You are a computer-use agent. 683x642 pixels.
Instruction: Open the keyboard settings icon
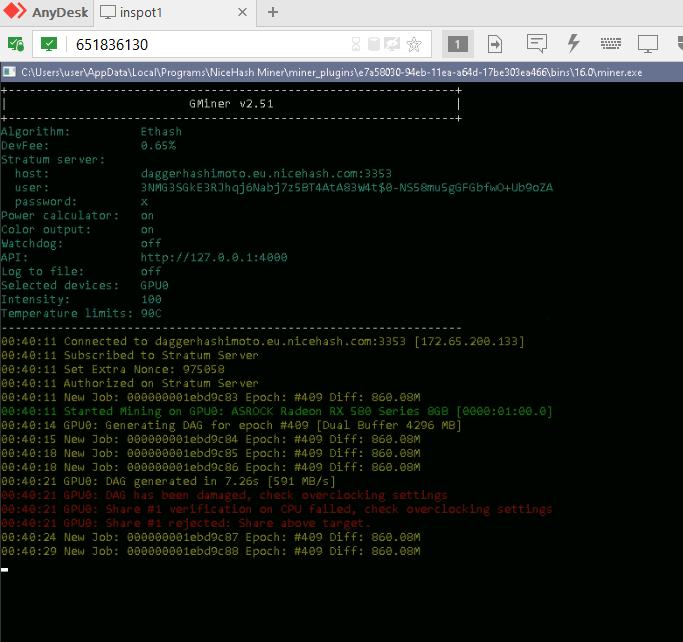tap(611, 44)
